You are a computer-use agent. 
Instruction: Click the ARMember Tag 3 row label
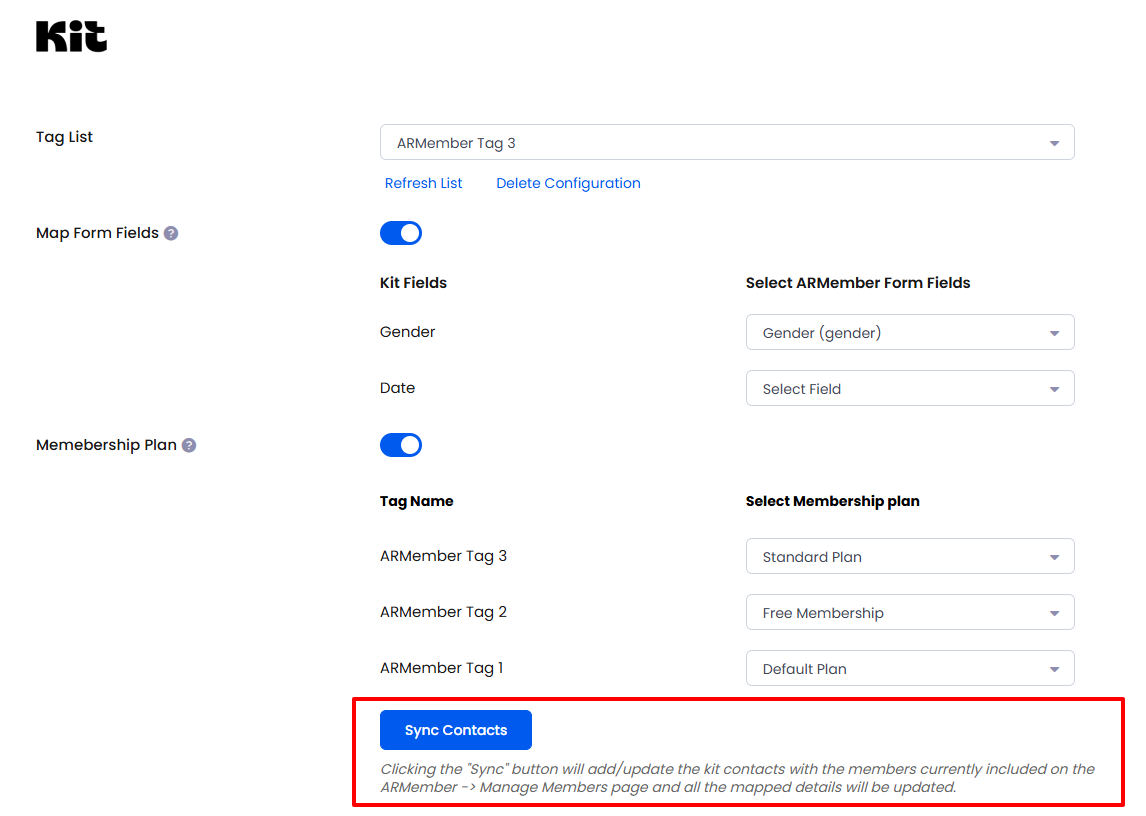[x=444, y=556]
